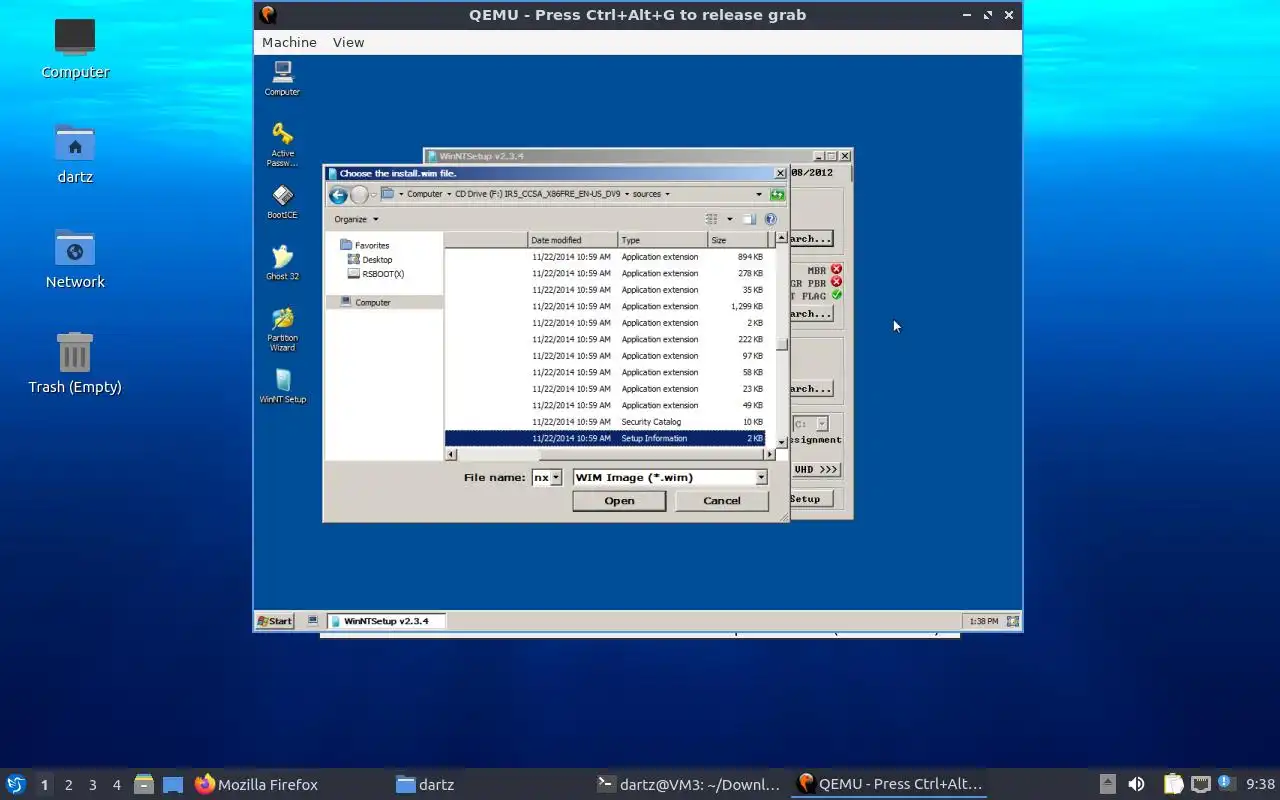This screenshot has width=1280, height=800.
Task: Open the dartz home folder icon
Action: click(x=75, y=155)
